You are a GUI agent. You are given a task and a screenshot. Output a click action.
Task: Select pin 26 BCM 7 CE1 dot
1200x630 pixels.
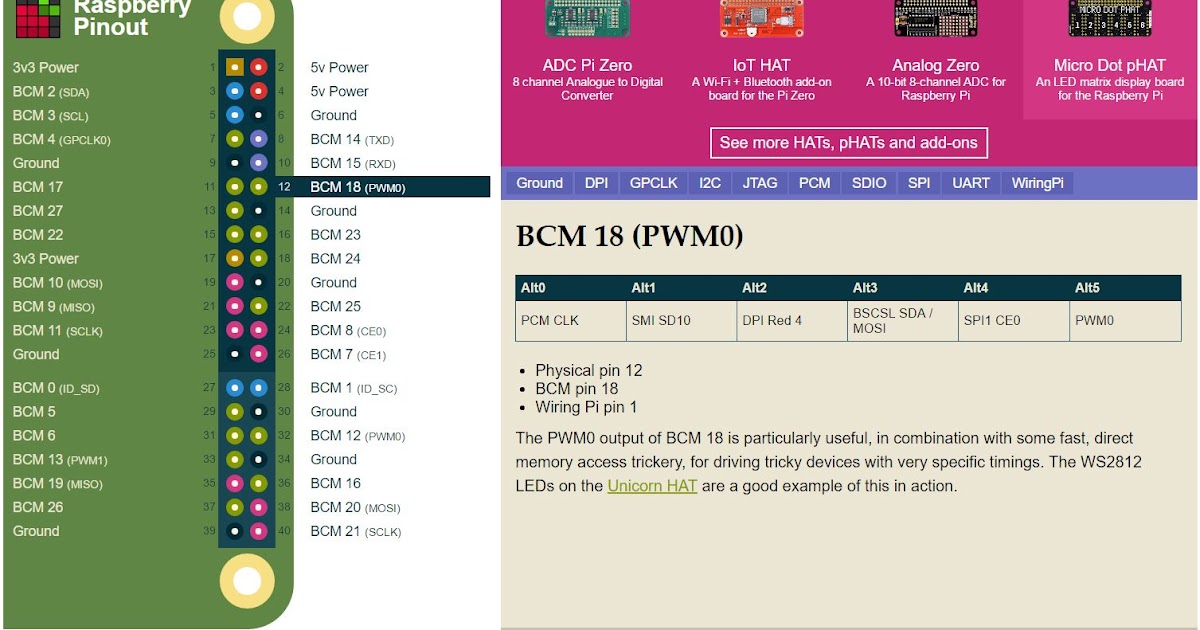pyautogui.click(x=259, y=354)
